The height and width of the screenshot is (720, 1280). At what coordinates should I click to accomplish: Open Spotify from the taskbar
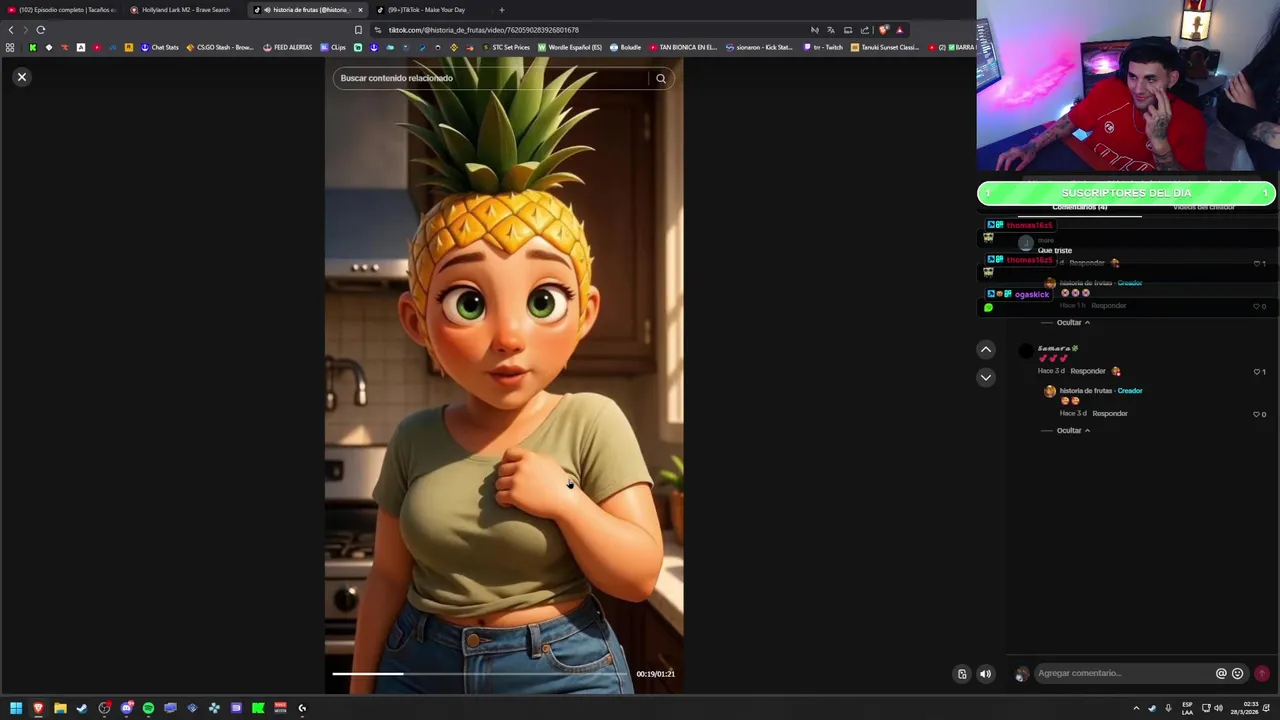pos(148,708)
